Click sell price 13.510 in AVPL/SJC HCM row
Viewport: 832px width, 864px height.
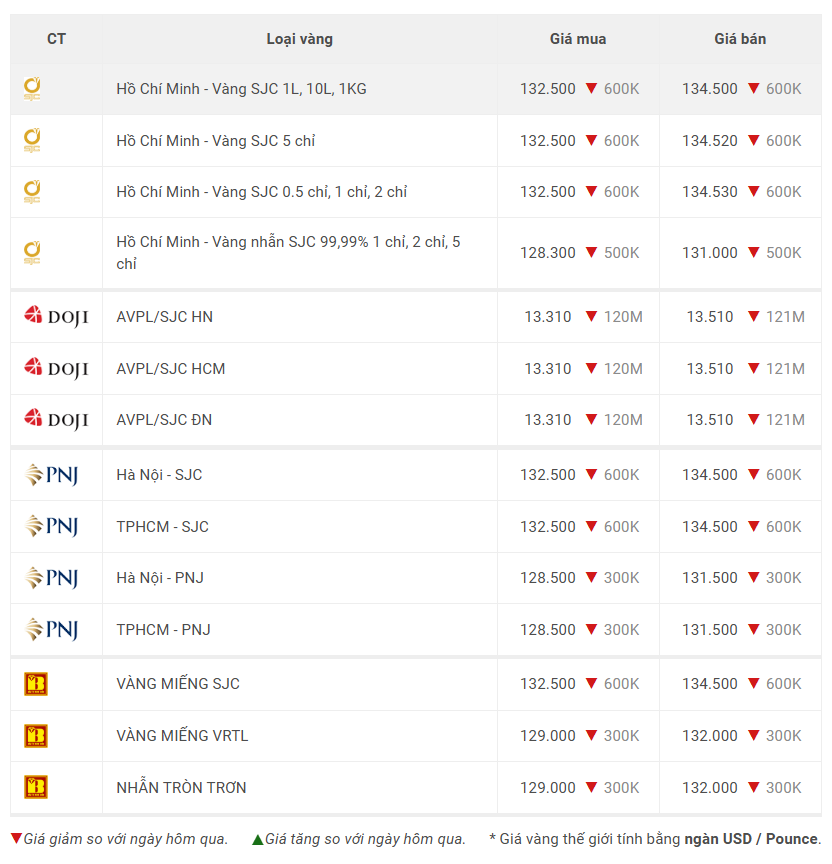coord(710,369)
